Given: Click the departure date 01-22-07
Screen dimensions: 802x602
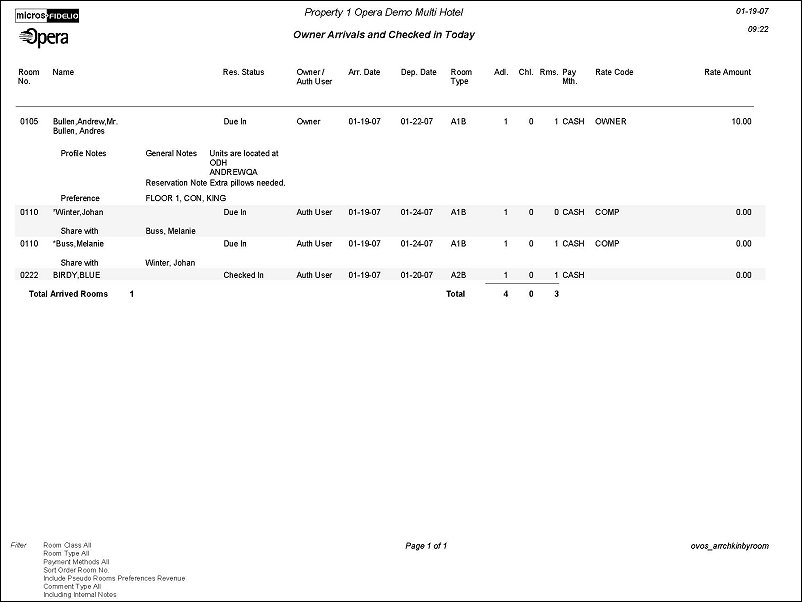Looking at the screenshot, I should pos(418,121).
